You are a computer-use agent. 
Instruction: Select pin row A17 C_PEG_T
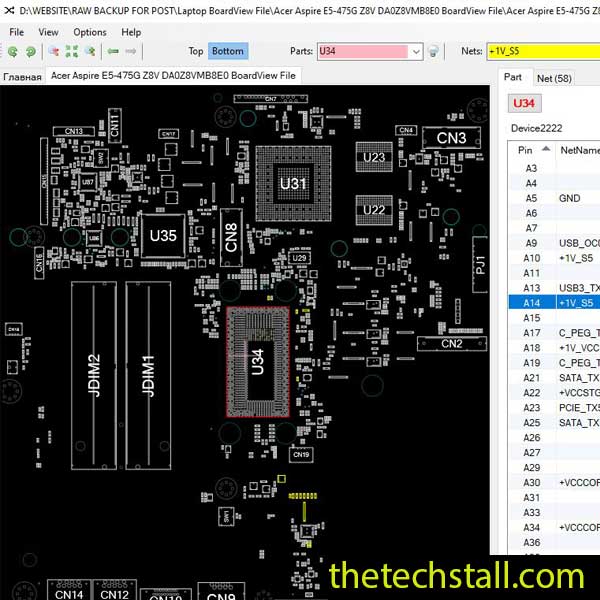pos(554,333)
